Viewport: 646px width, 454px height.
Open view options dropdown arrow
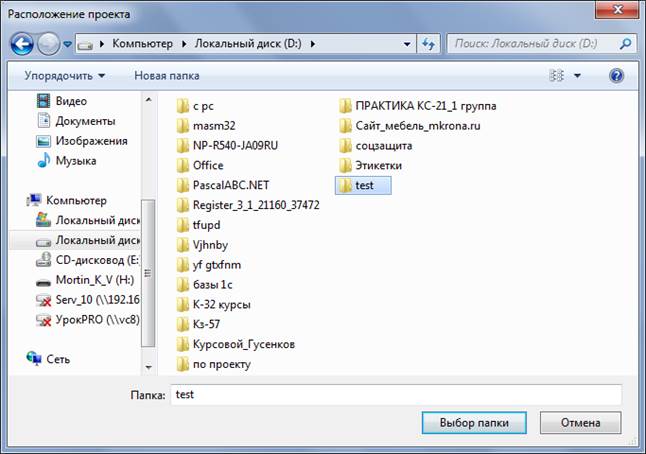point(578,76)
